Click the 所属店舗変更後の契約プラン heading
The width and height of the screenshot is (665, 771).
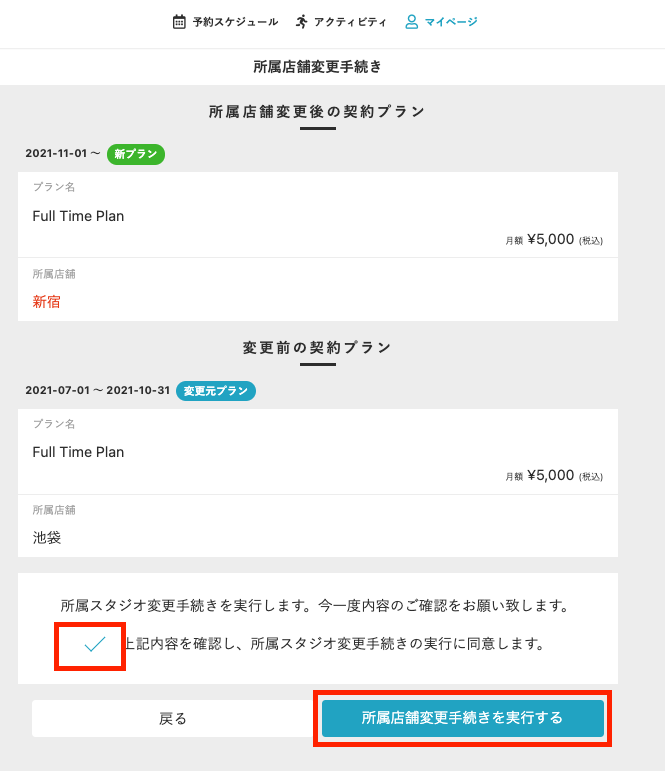[x=317, y=111]
